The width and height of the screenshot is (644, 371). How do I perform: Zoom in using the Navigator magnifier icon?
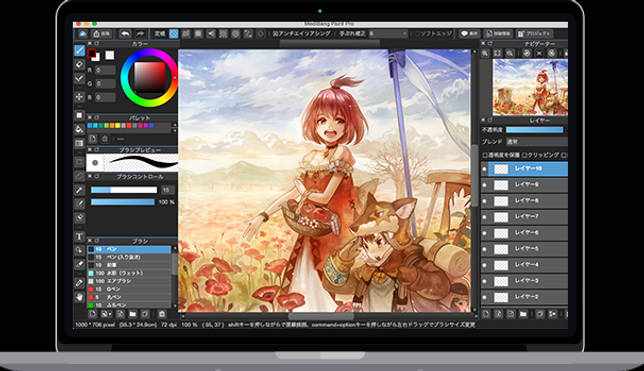point(485,53)
